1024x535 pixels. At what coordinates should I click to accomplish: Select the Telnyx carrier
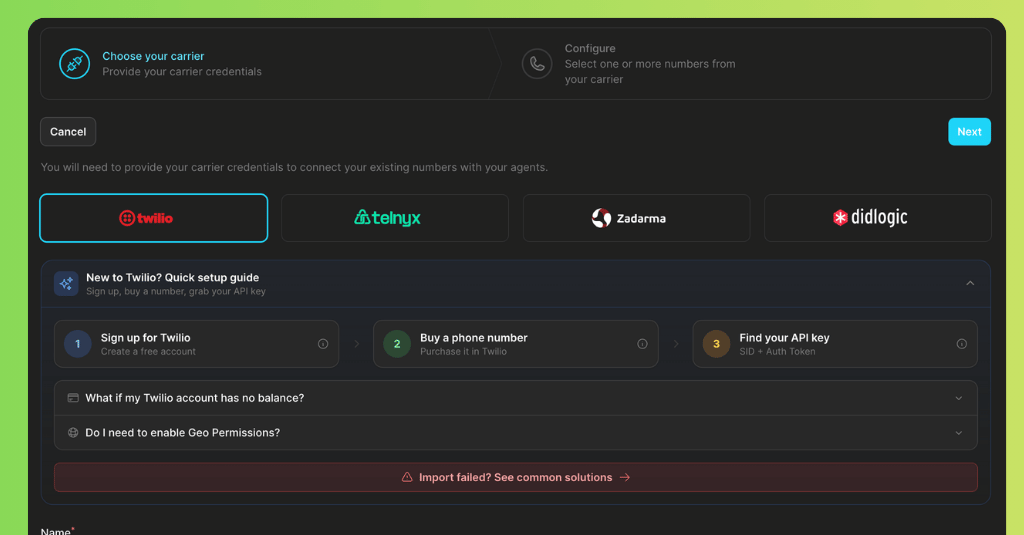coord(395,218)
